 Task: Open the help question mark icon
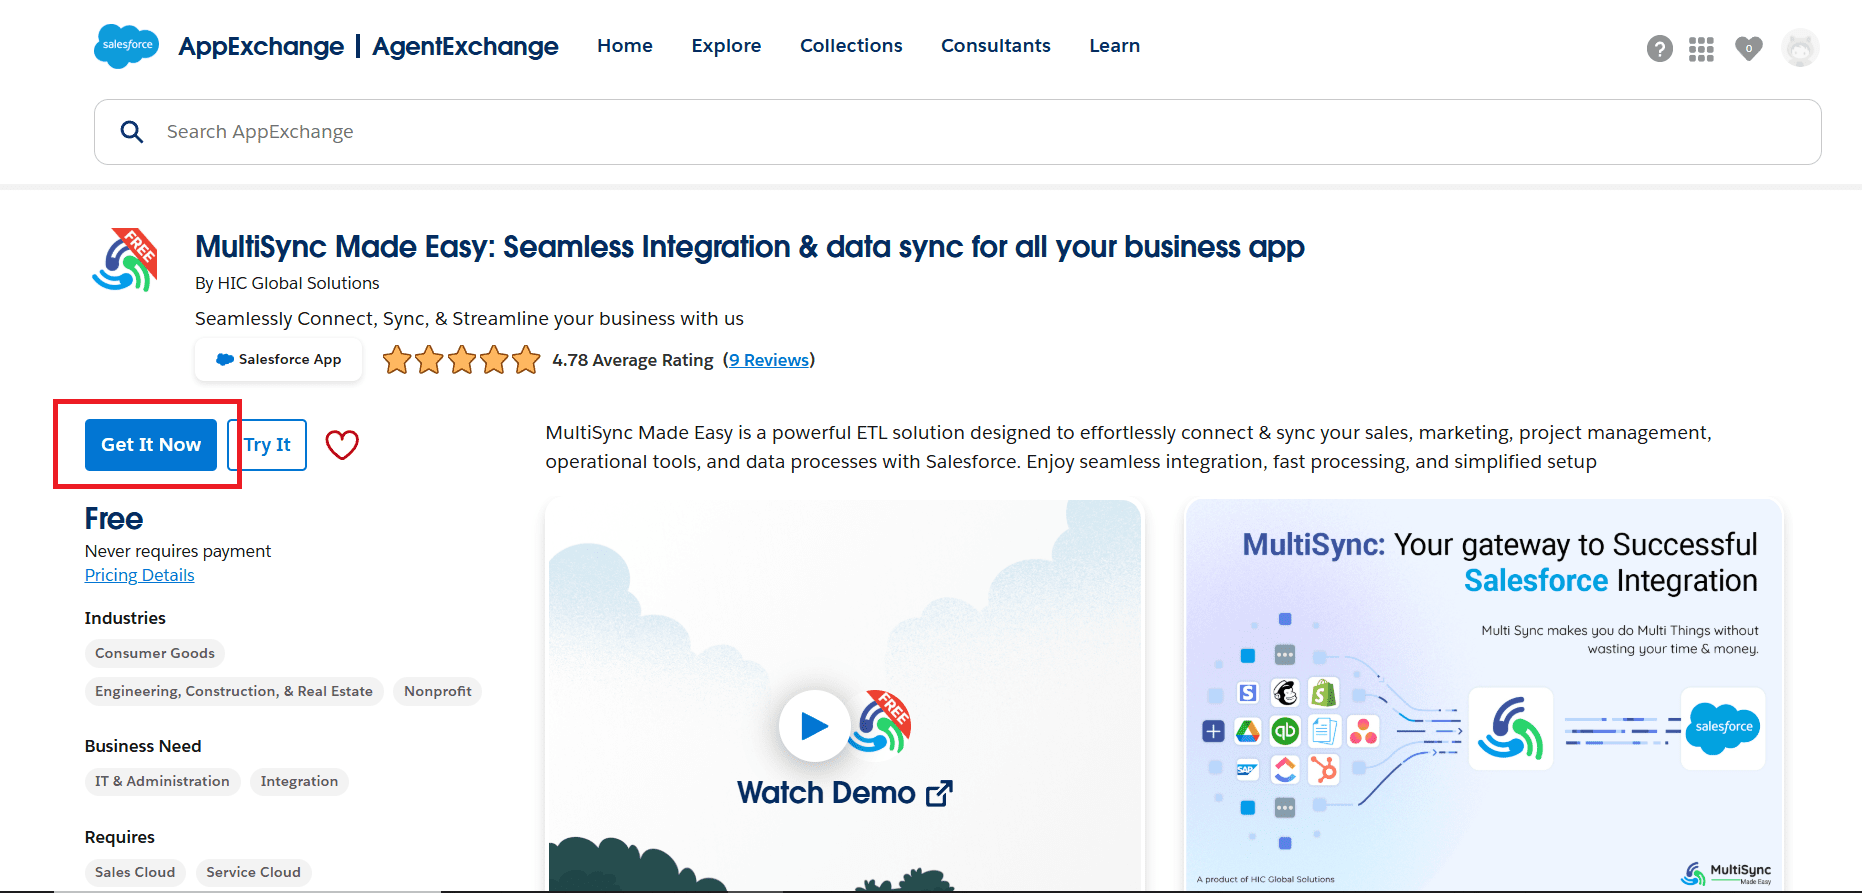(x=1659, y=48)
